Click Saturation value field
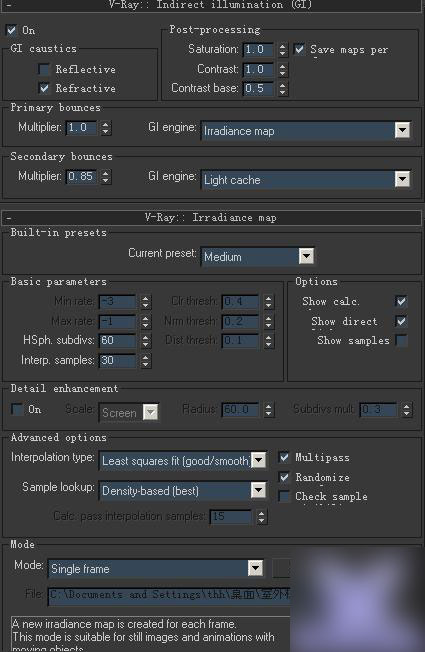Image resolution: width=425 pixels, height=652 pixels. [258, 49]
